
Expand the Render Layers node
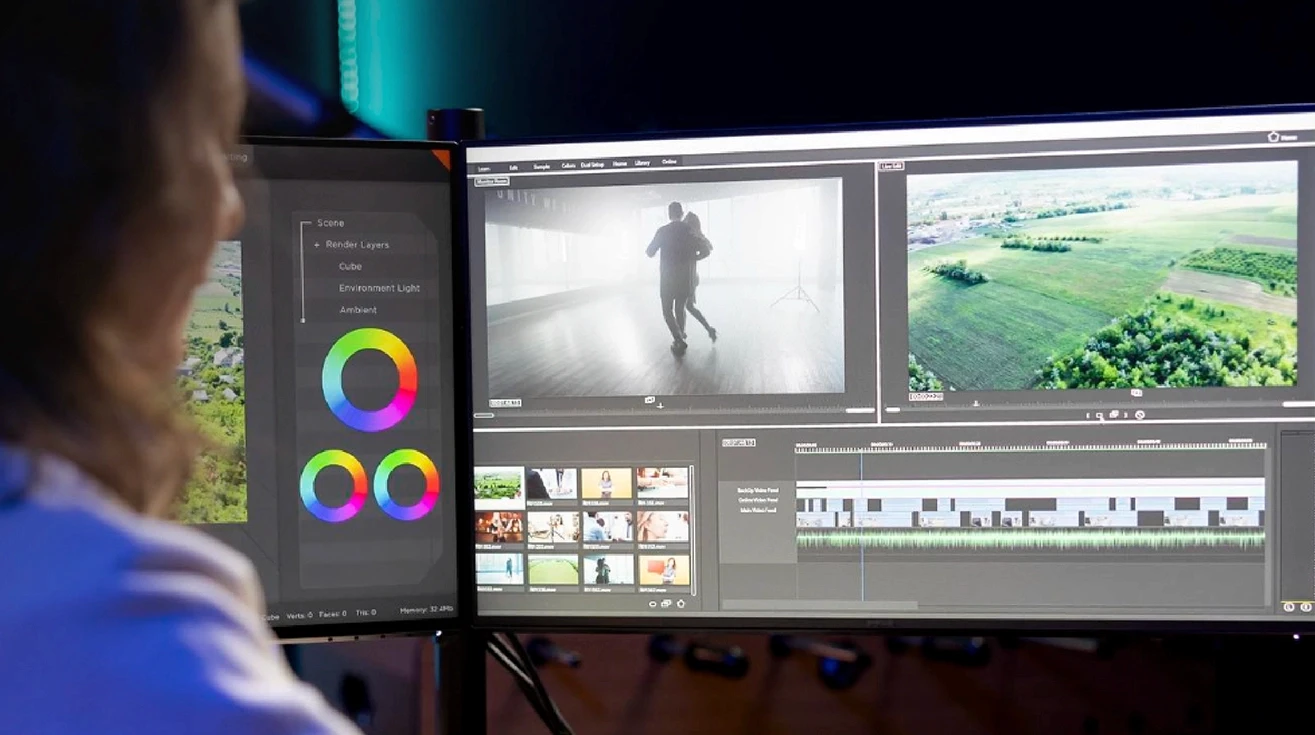tap(317, 245)
